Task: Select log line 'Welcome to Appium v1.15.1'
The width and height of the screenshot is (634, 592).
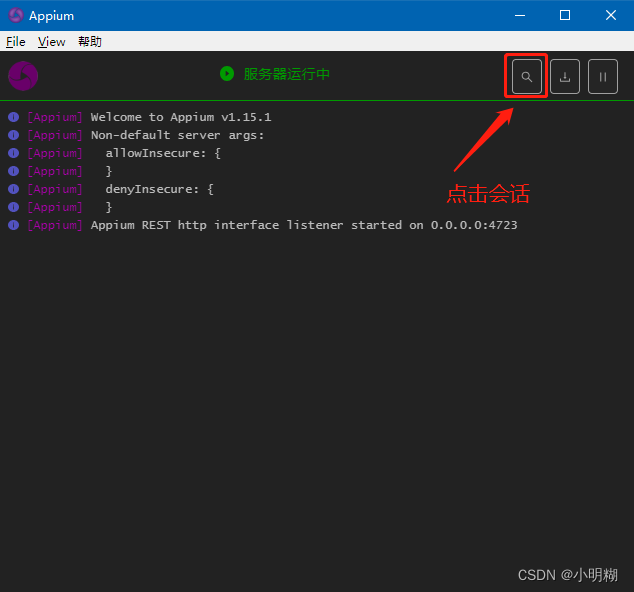Action: coord(181,117)
